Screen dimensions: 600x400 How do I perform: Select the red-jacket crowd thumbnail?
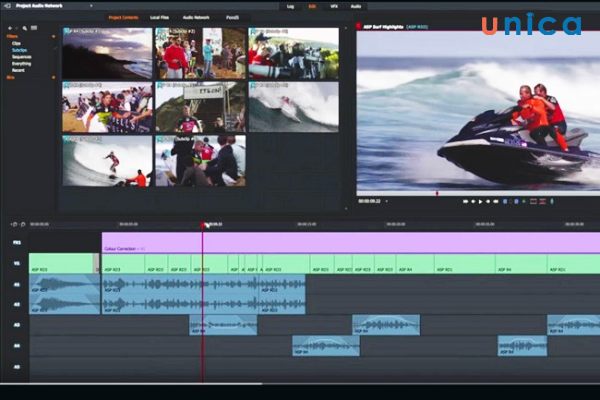click(201, 53)
